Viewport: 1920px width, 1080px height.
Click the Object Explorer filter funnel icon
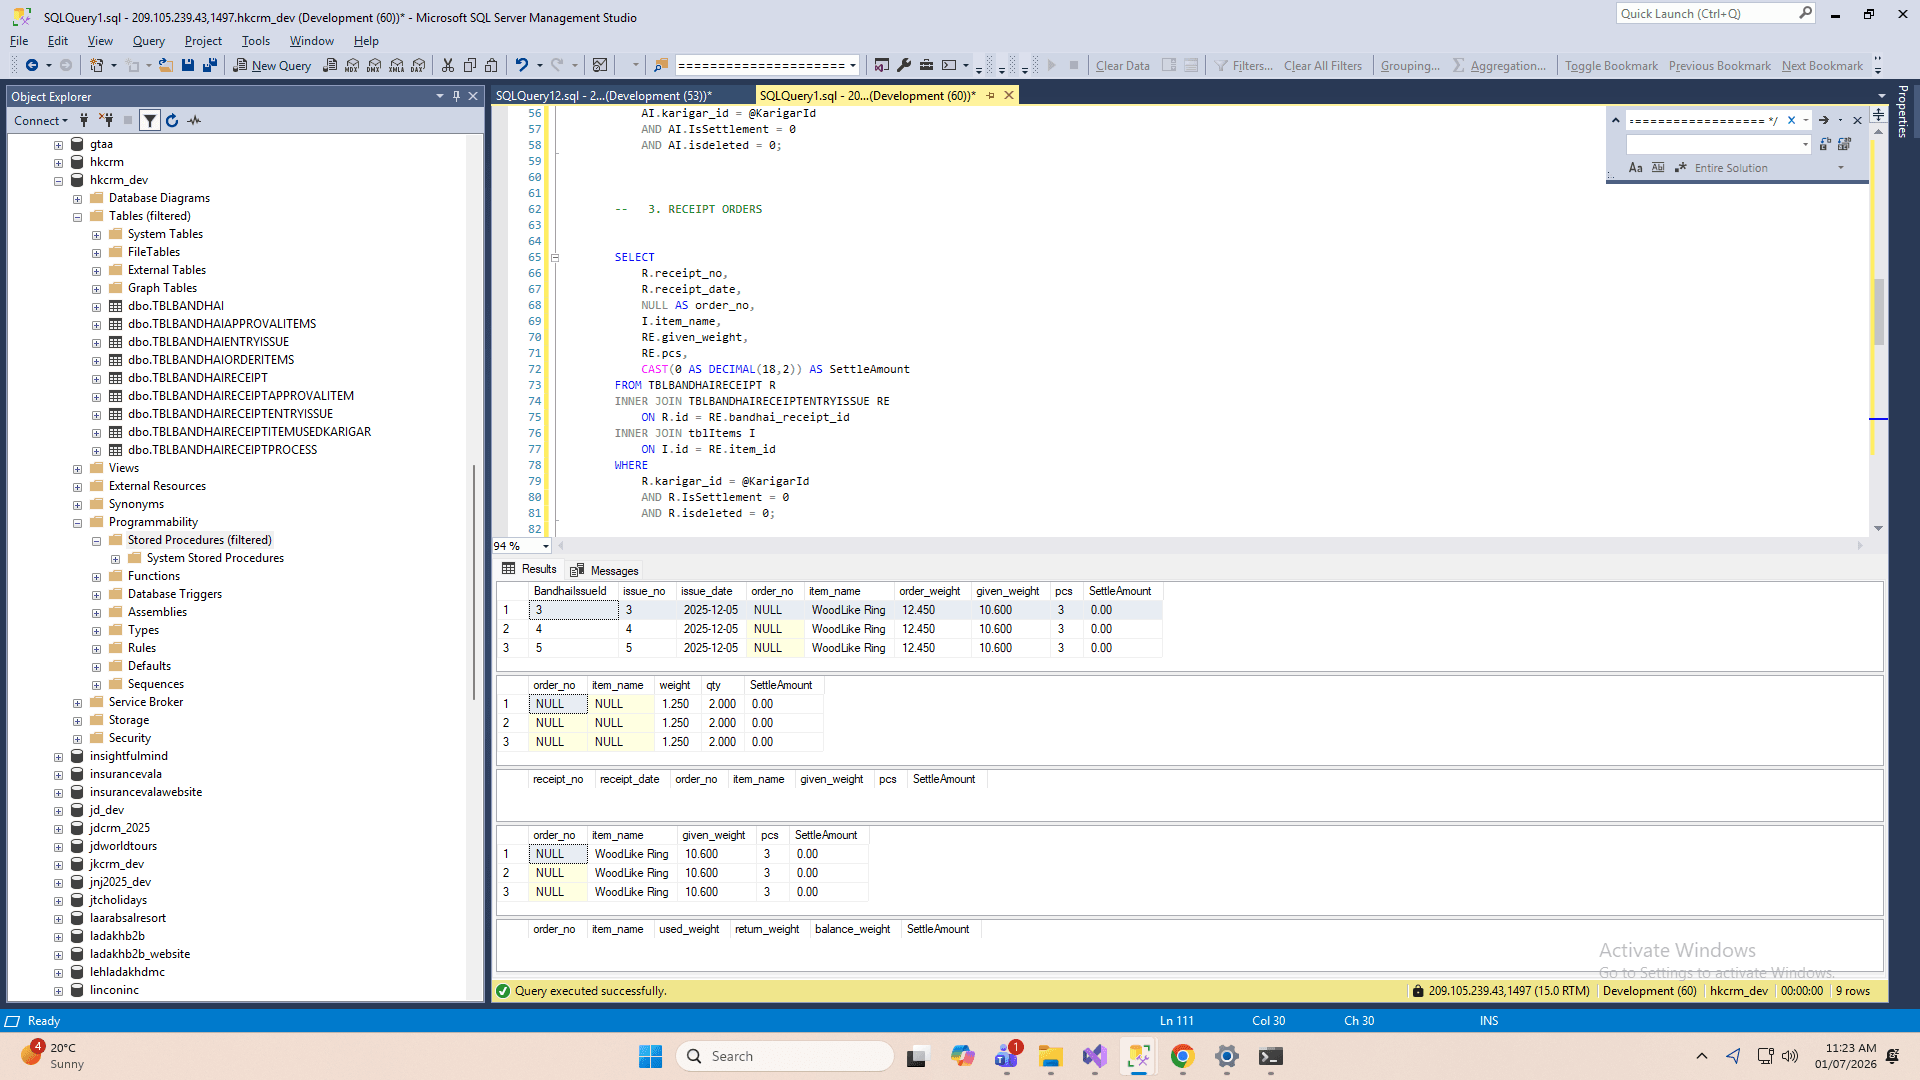[149, 121]
